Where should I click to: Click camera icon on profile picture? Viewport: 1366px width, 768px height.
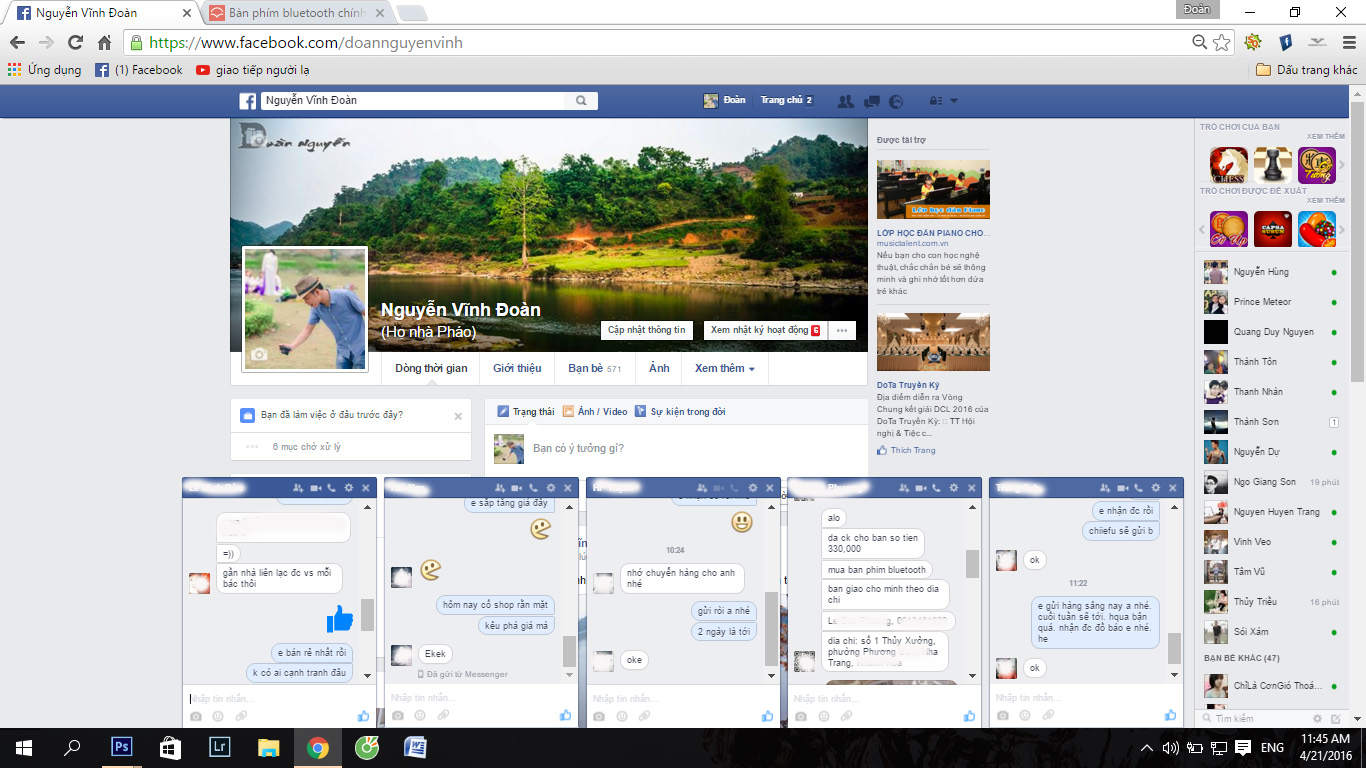coord(259,355)
